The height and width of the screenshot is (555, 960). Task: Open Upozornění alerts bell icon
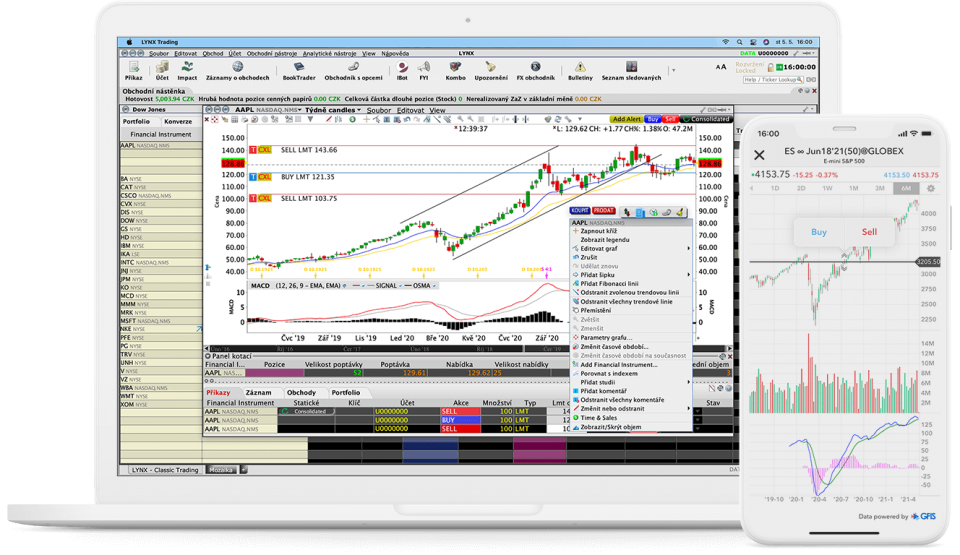(x=491, y=70)
